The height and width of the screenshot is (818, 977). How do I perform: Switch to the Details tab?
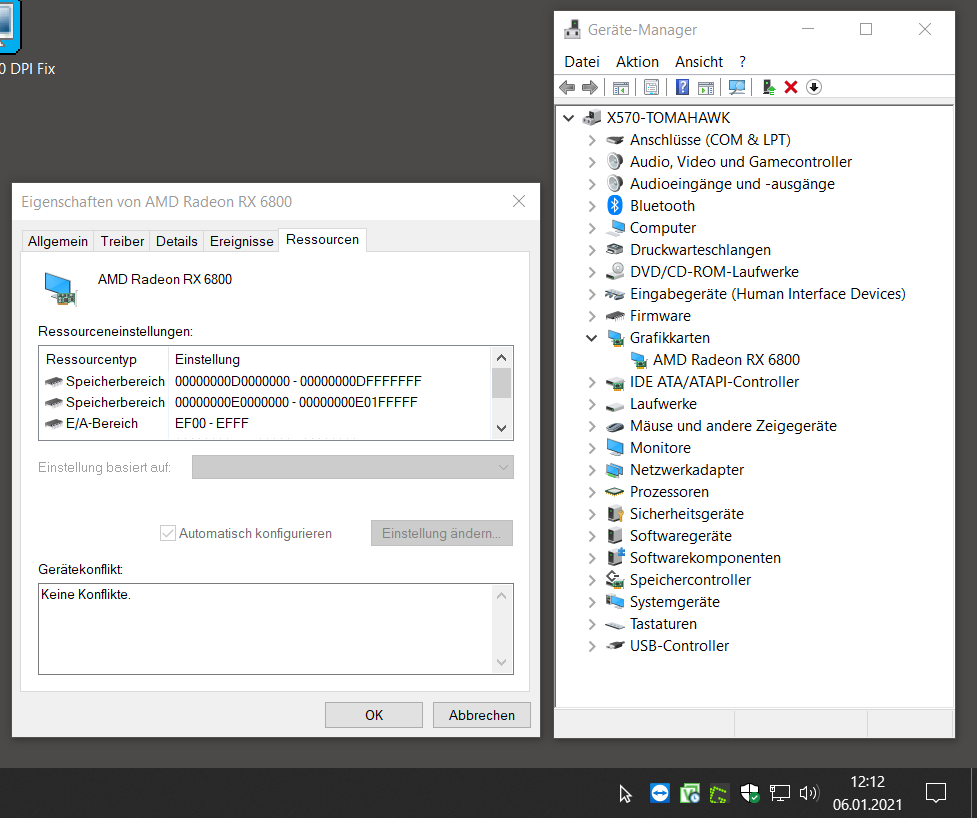pyautogui.click(x=176, y=241)
